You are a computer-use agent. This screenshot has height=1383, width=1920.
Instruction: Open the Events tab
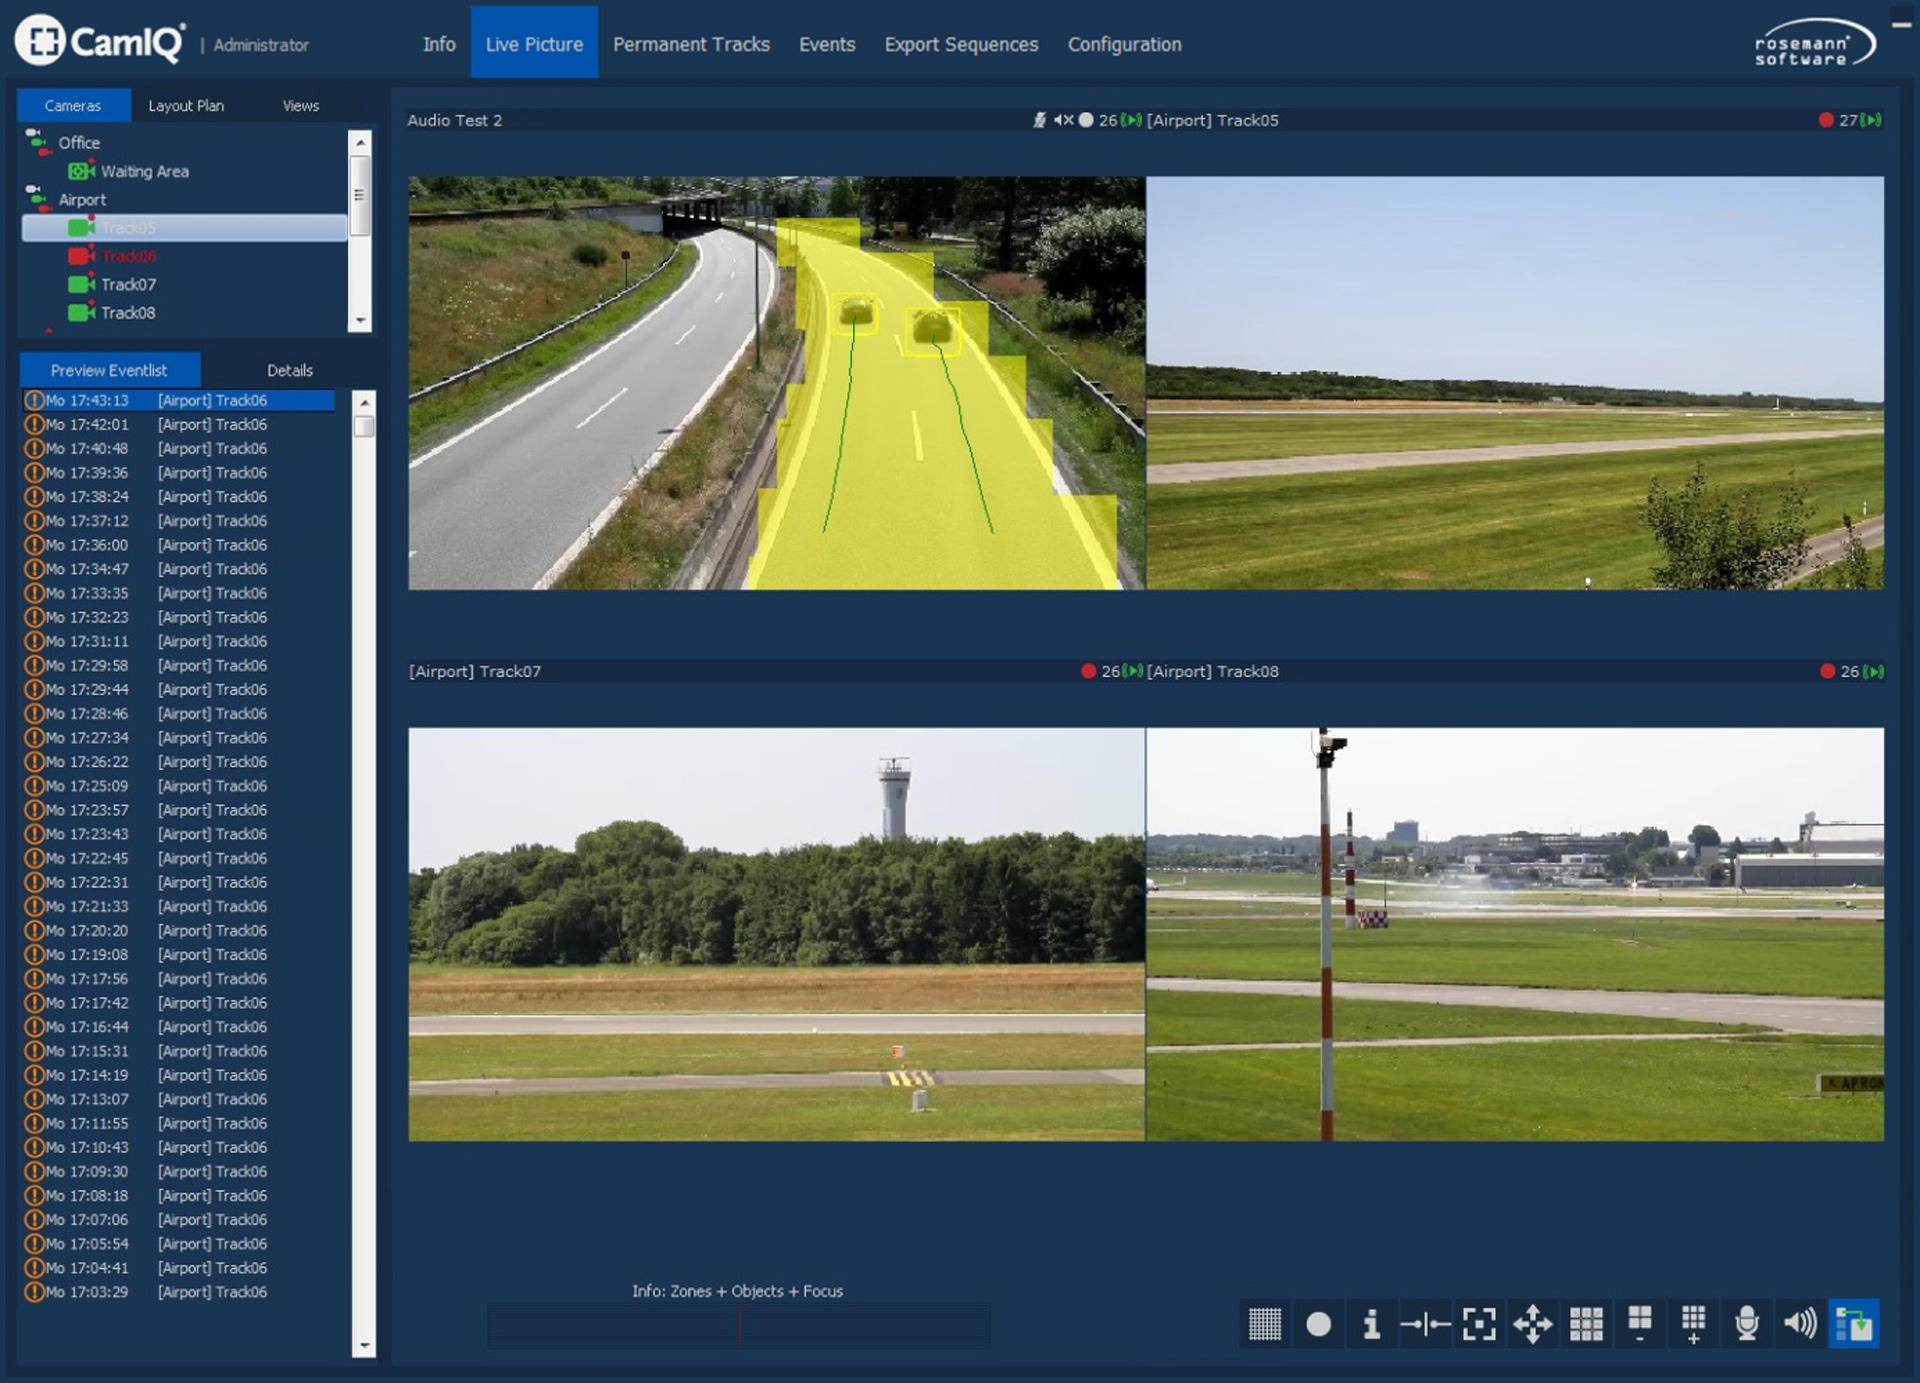[827, 44]
